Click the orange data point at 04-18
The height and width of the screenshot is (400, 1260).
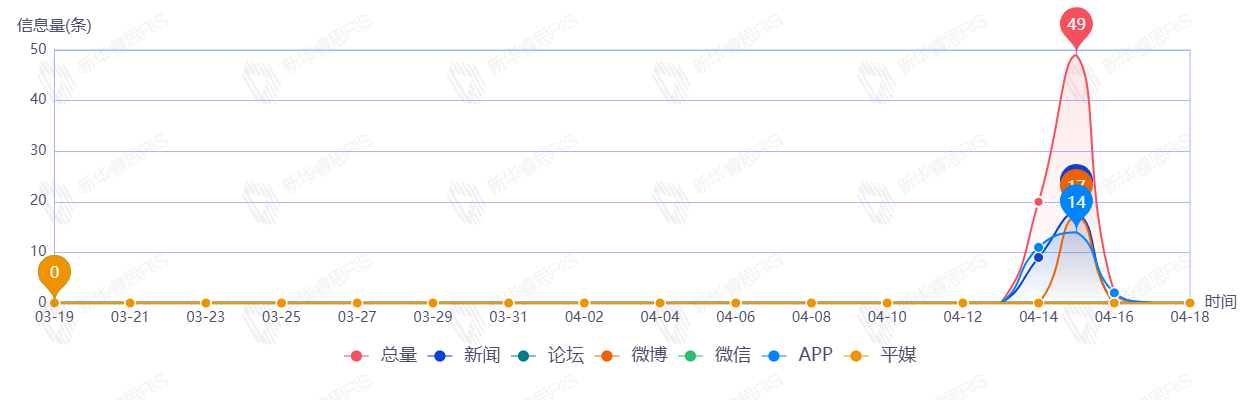[1190, 303]
